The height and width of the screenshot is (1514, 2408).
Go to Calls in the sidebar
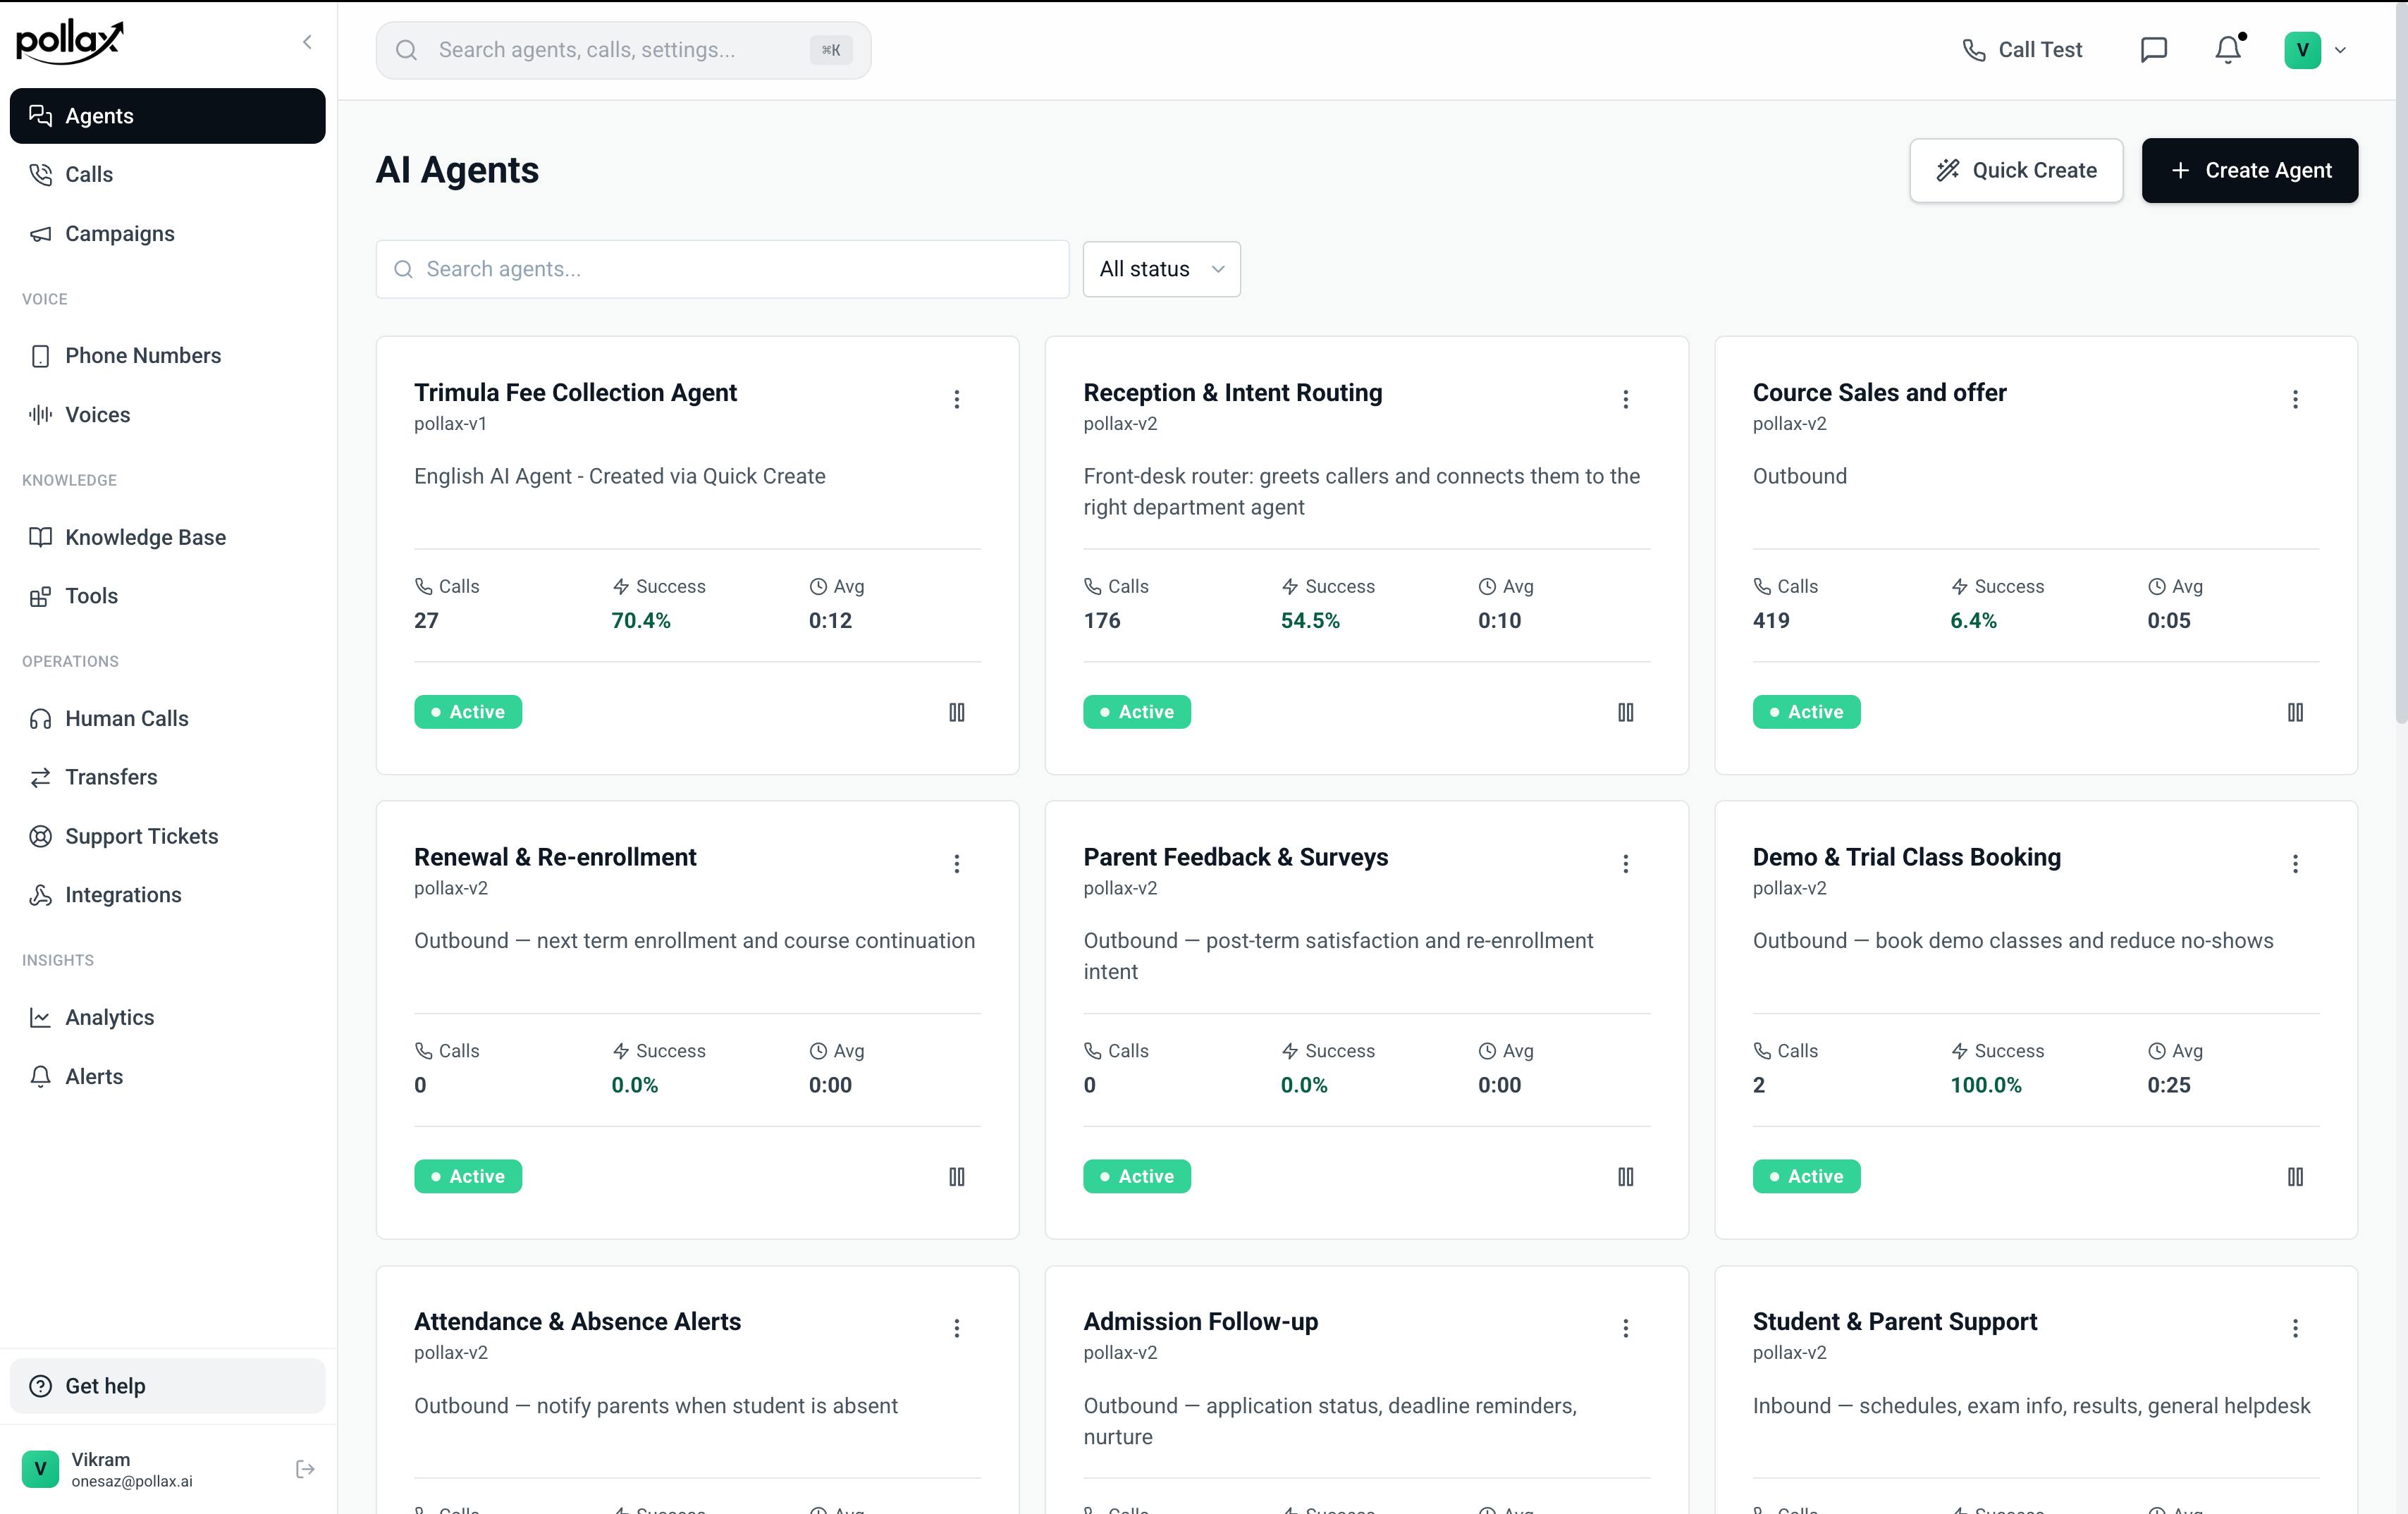pos(167,174)
